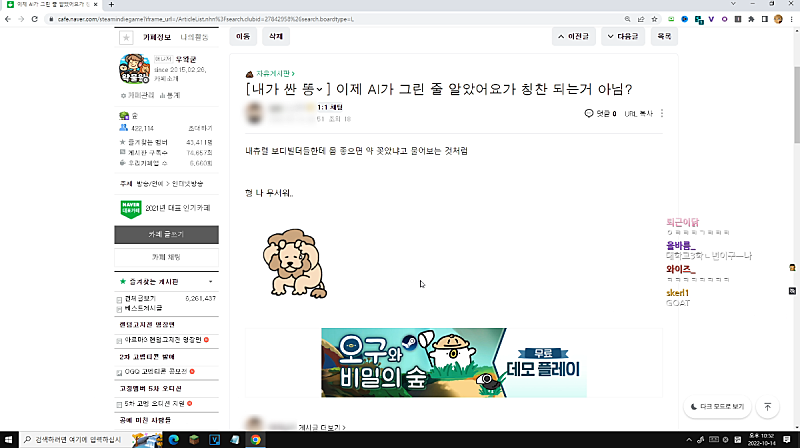Toggle dark mode view 다크 모드로 보기
The width and height of the screenshot is (800, 448).
[x=717, y=407]
